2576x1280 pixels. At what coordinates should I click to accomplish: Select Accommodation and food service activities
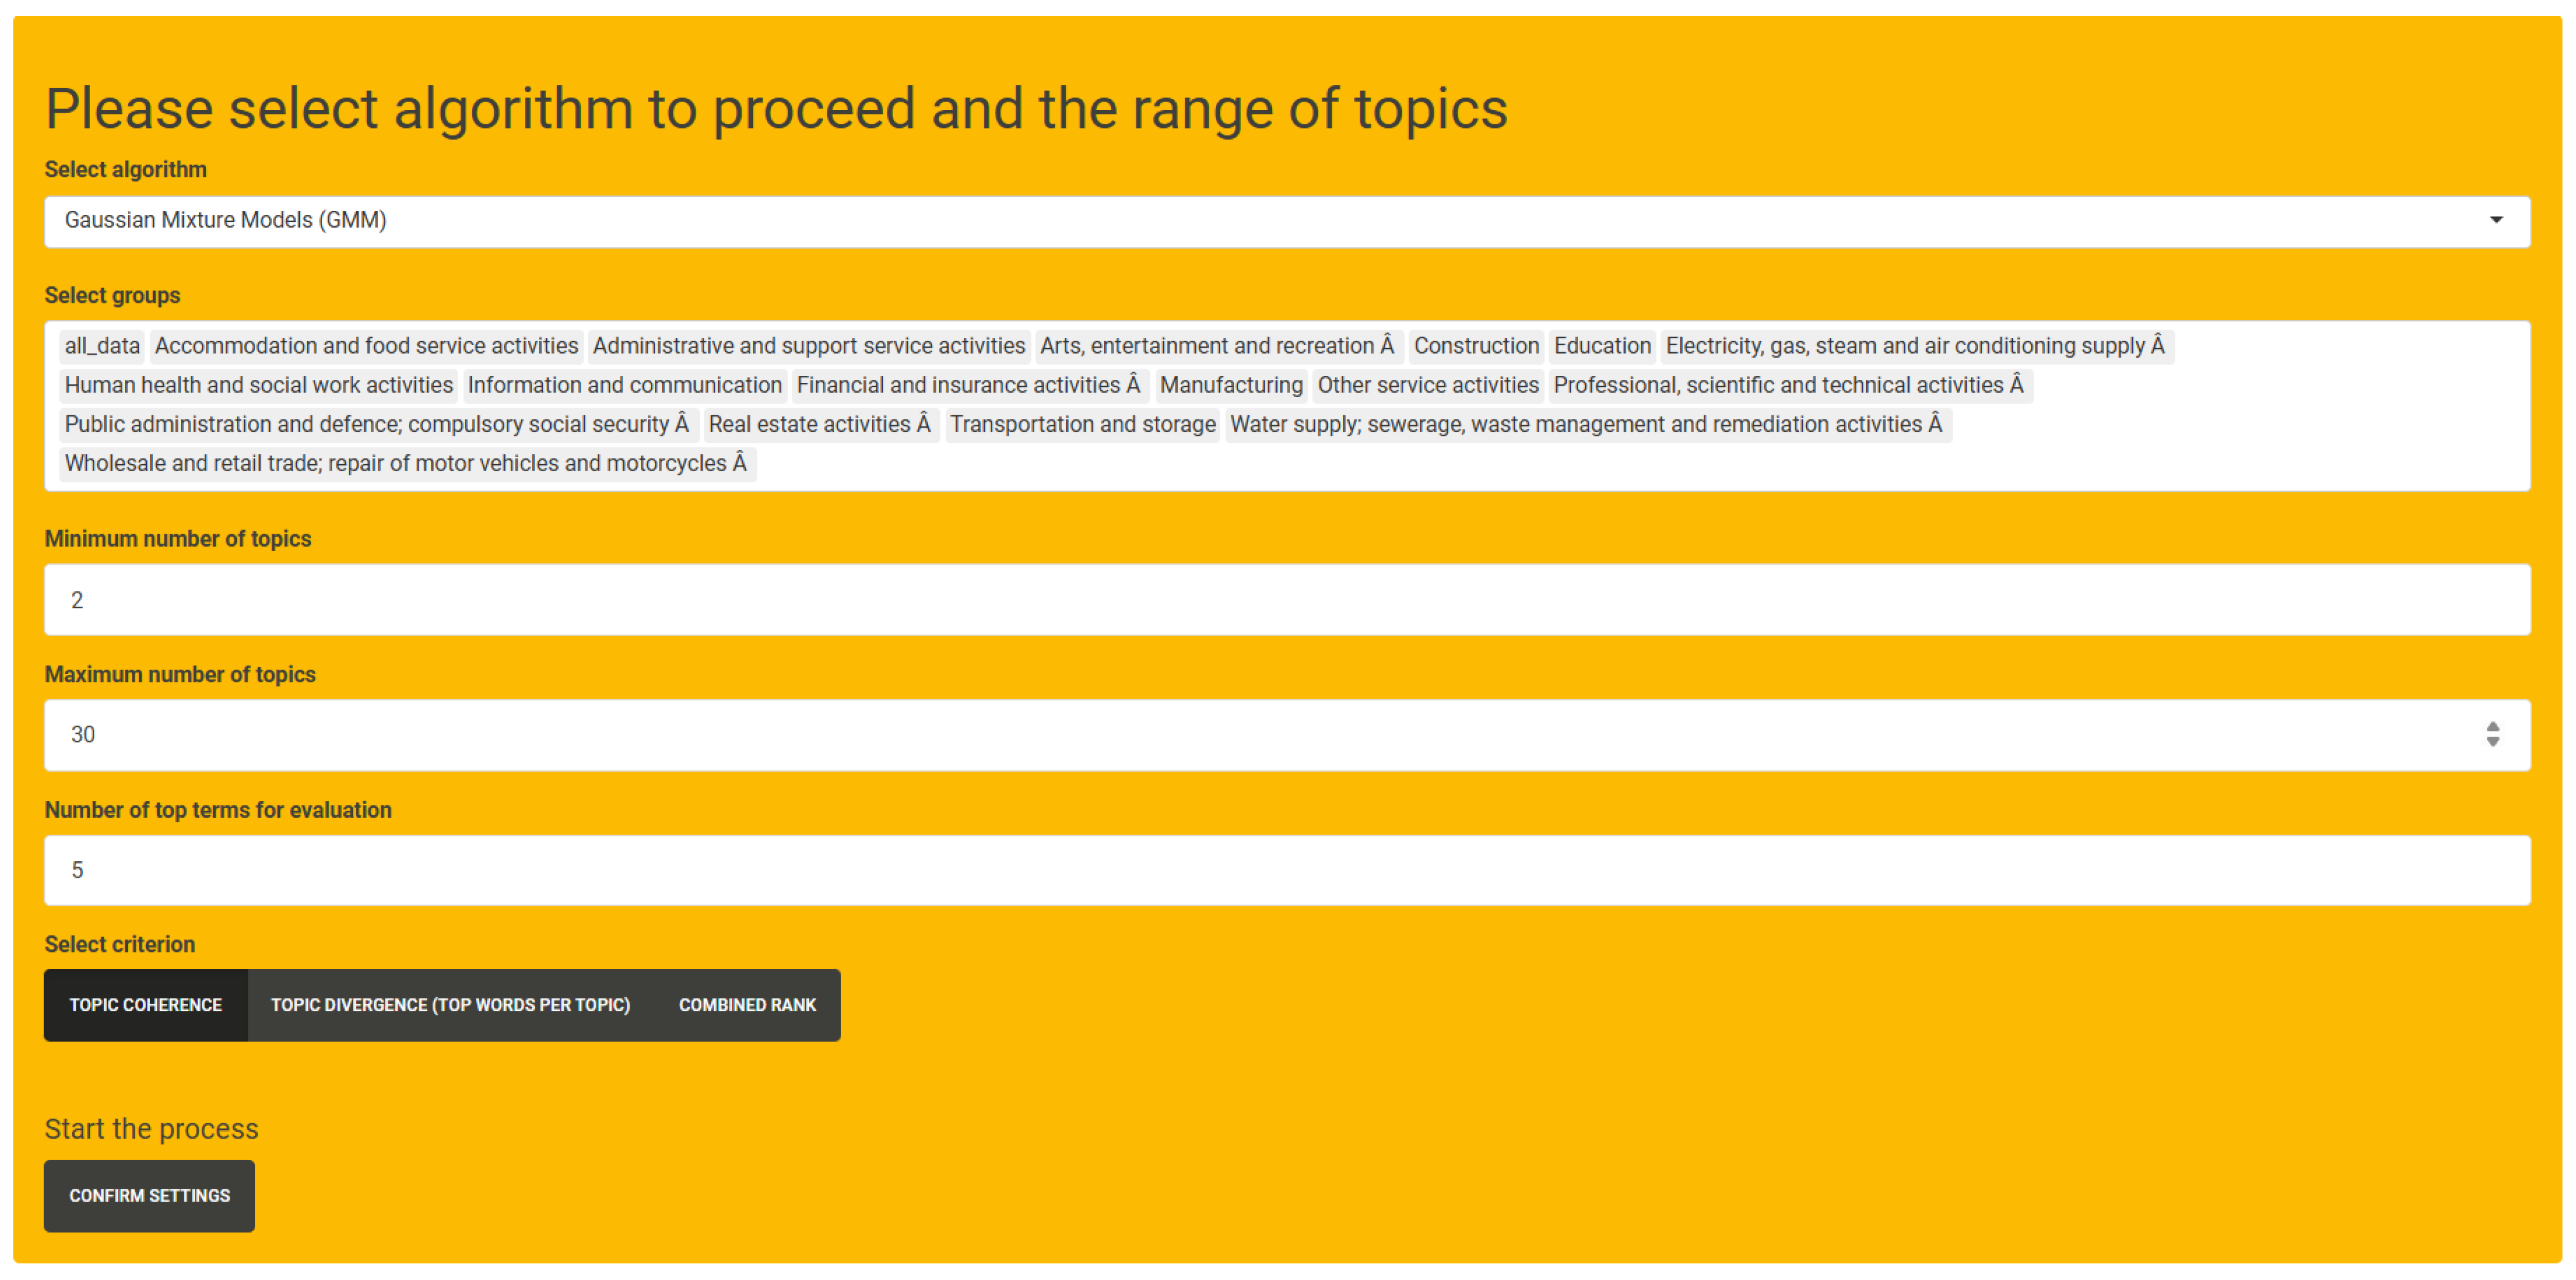point(366,346)
